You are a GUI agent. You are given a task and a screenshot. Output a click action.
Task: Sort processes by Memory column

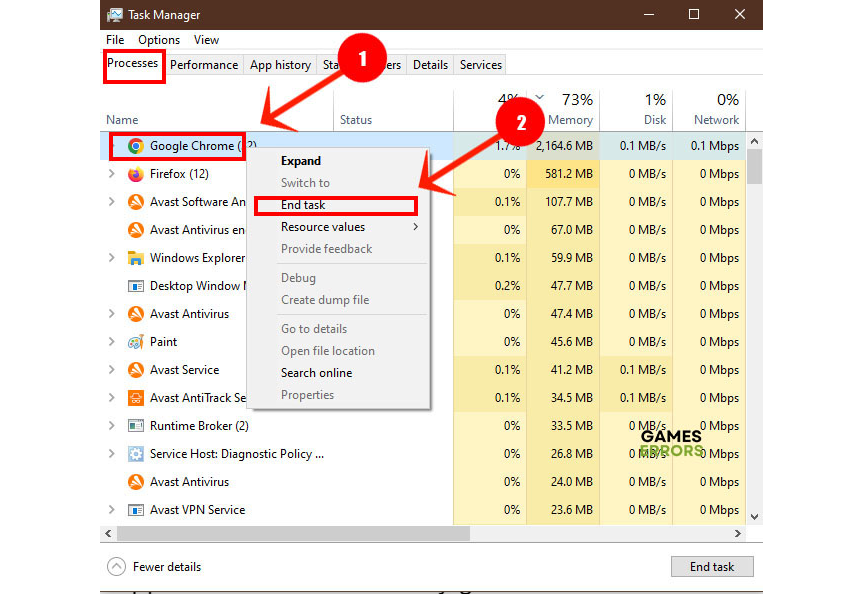[570, 119]
